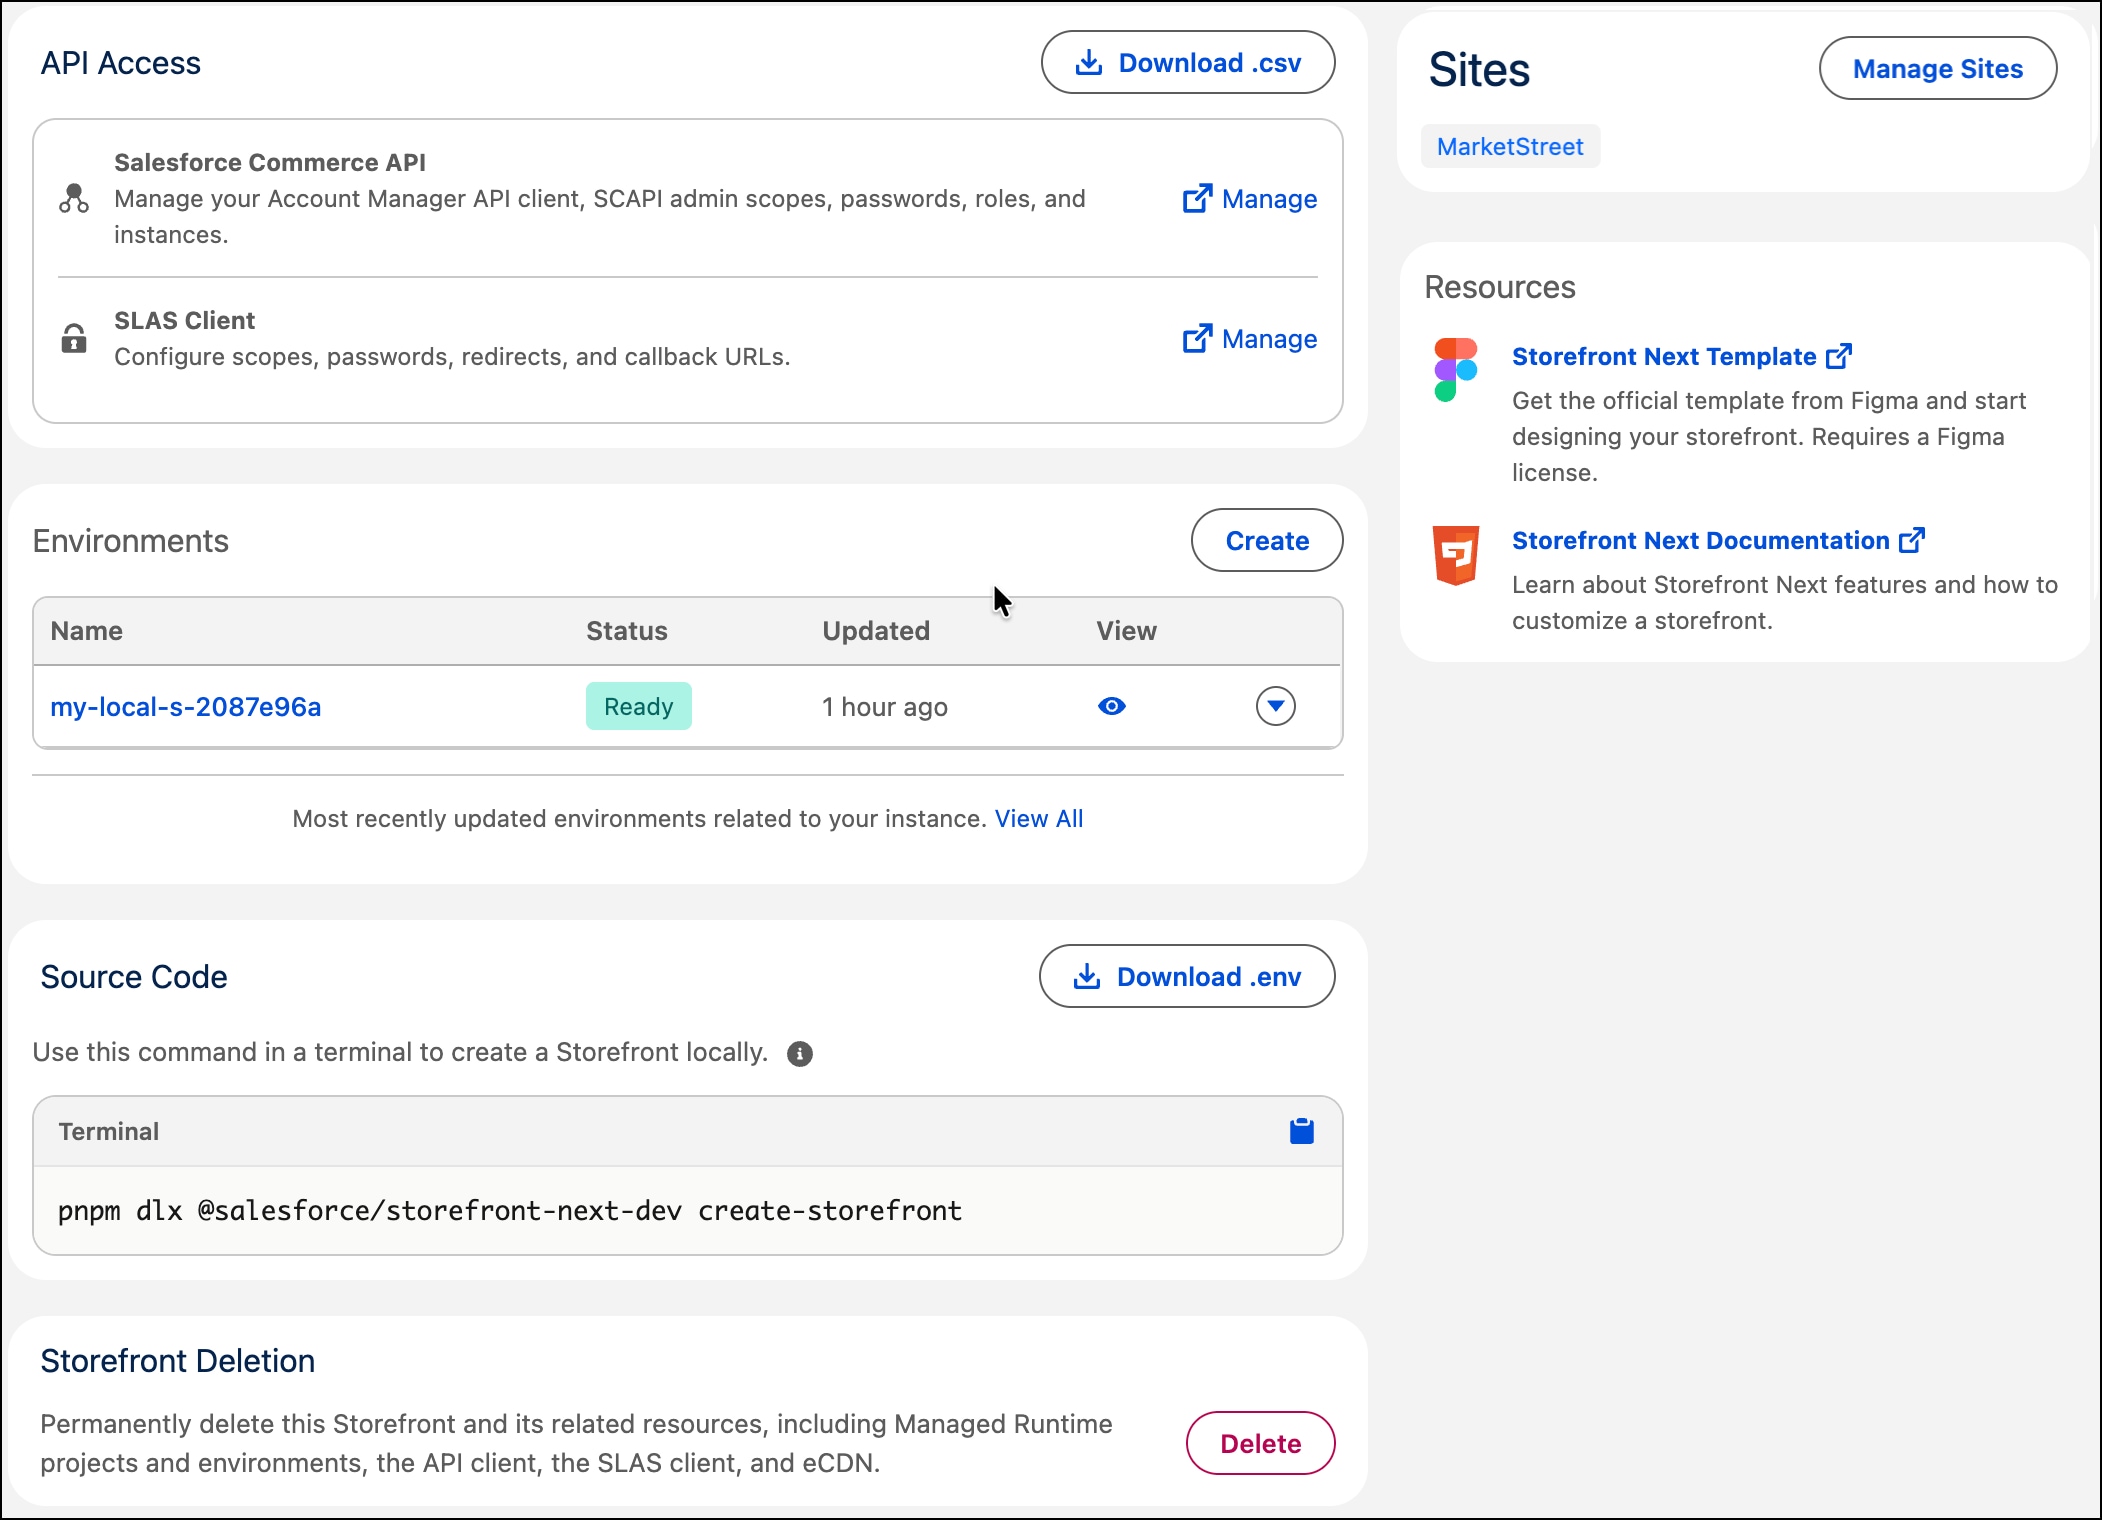Download the .env file
The height and width of the screenshot is (1520, 2102).
click(1187, 976)
